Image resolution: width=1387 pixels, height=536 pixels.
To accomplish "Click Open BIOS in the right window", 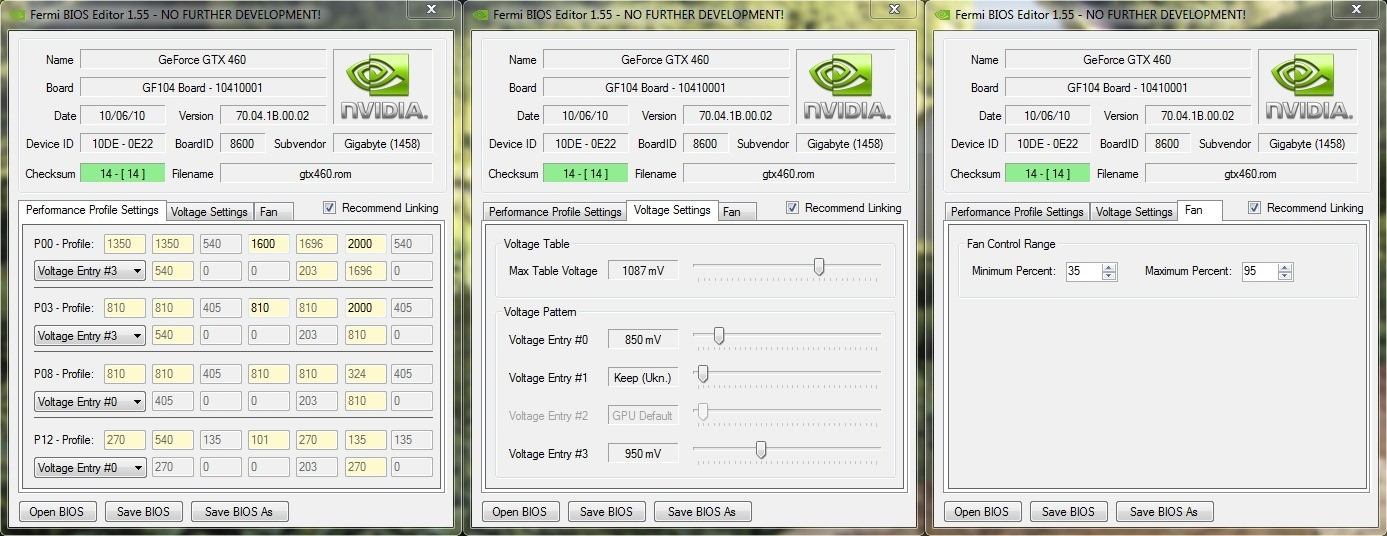I will click(982, 512).
